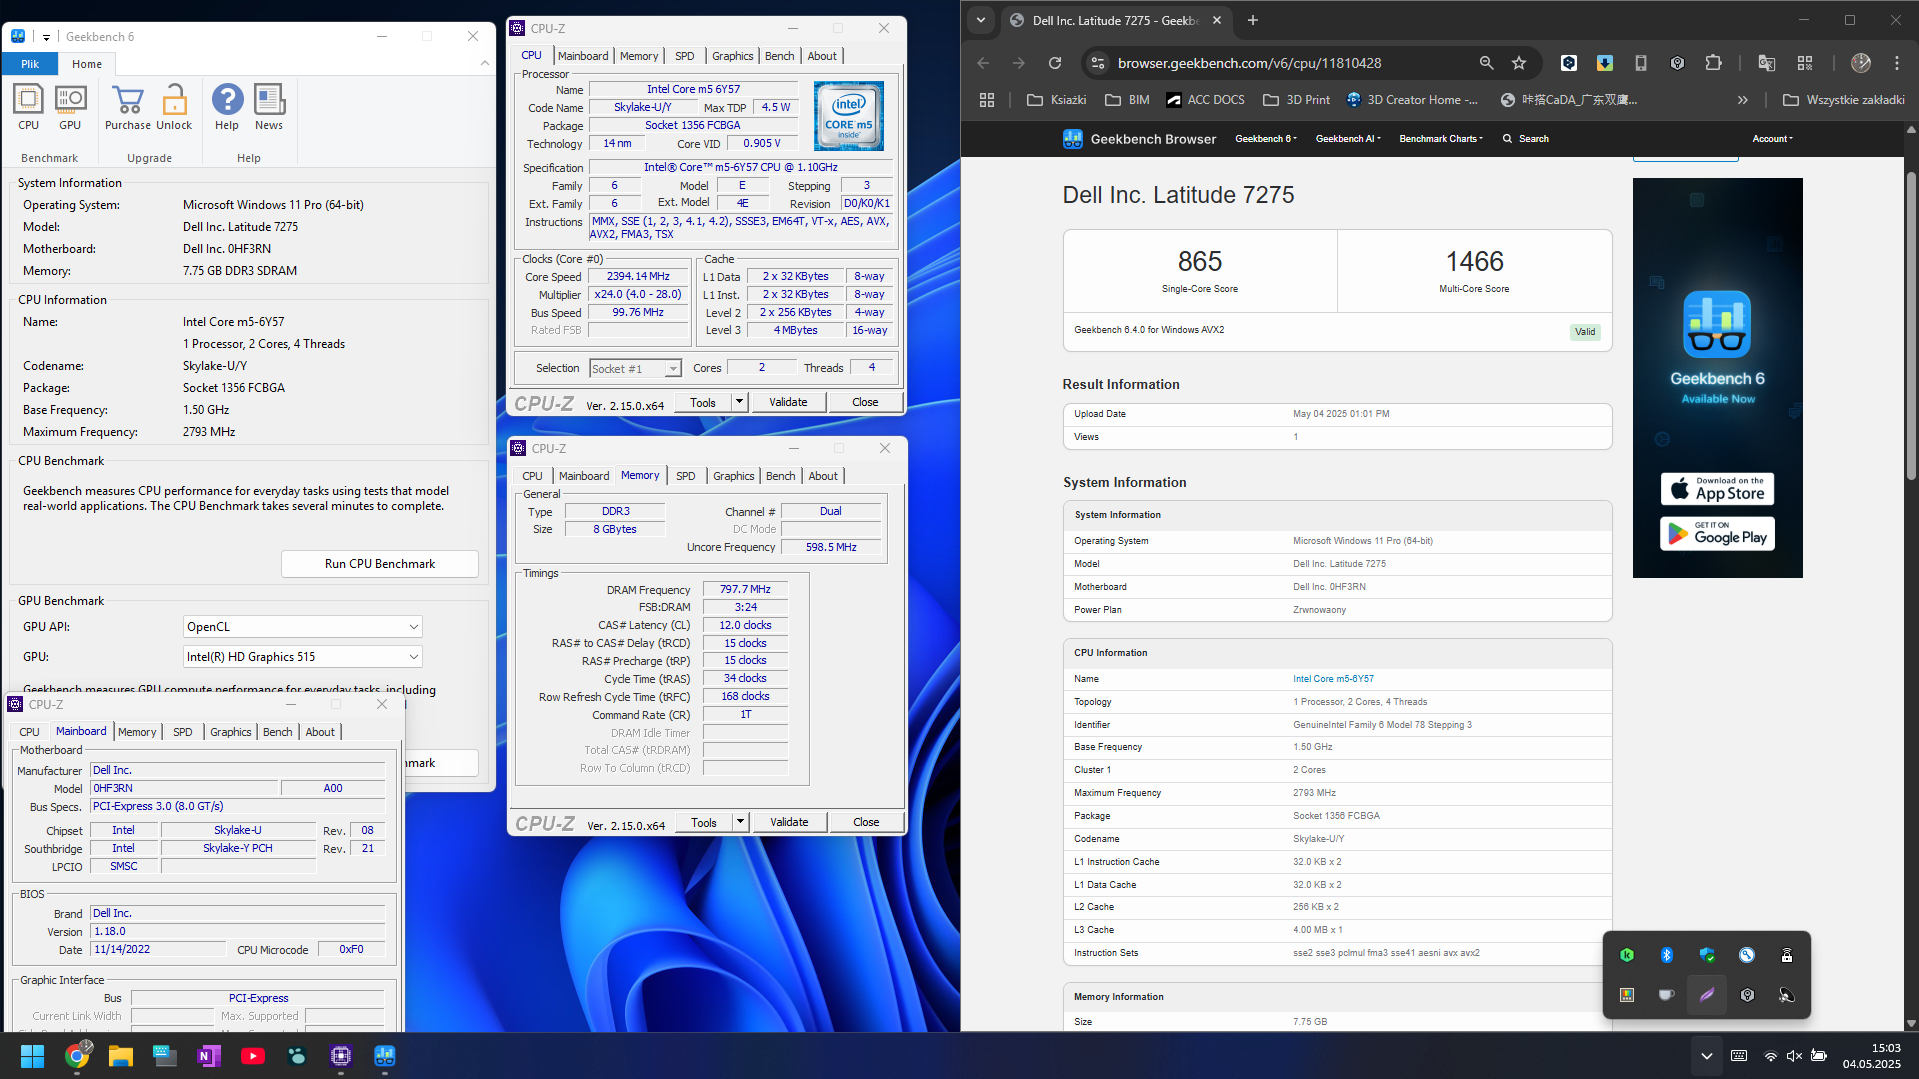
Task: Open the Google Play download badge
Action: 1718,534
